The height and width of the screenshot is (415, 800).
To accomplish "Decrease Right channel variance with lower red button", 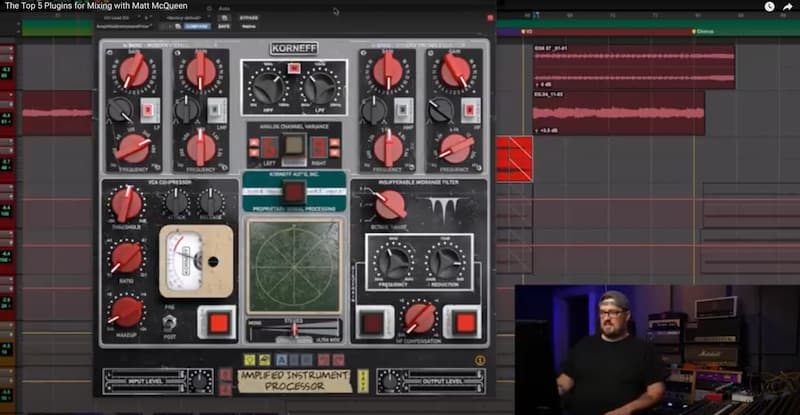I will (x=334, y=153).
